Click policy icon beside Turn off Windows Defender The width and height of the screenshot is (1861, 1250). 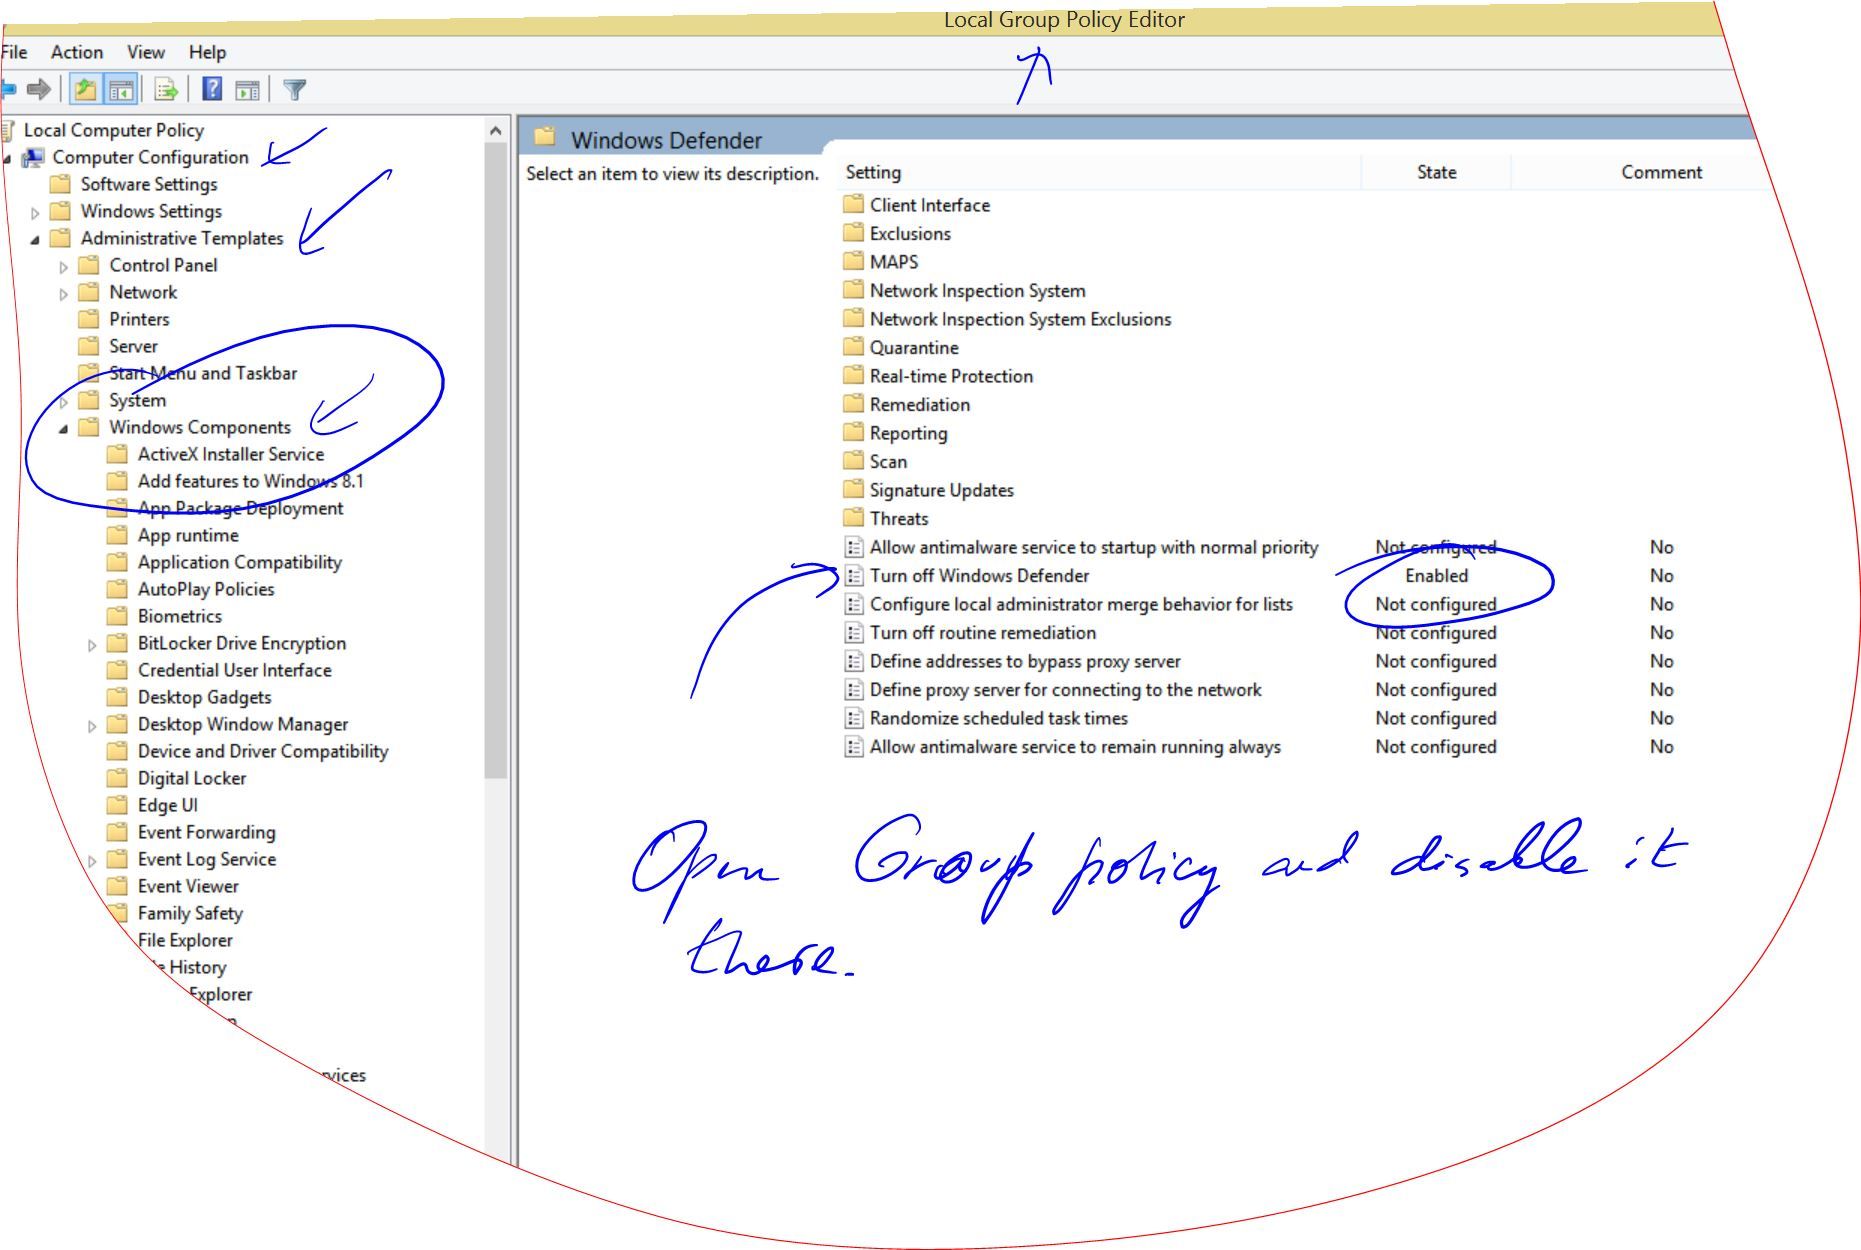point(854,575)
